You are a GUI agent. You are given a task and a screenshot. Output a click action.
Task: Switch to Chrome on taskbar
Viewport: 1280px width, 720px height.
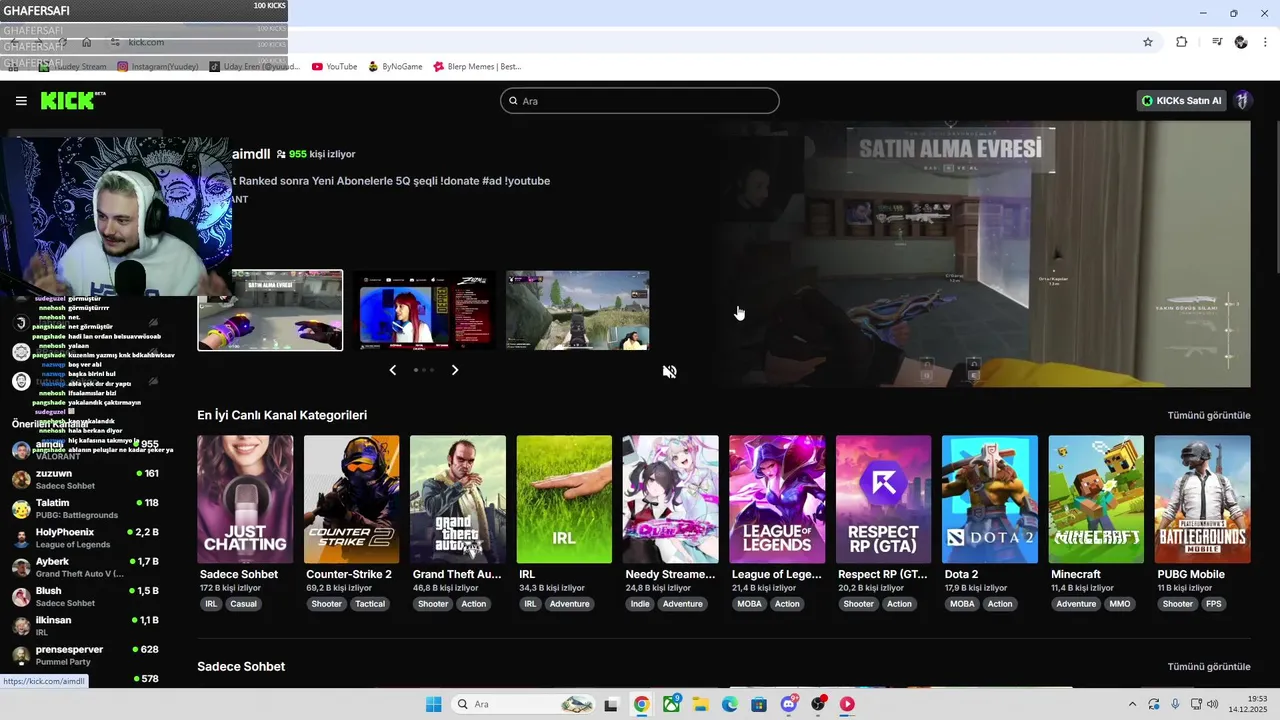click(x=641, y=704)
